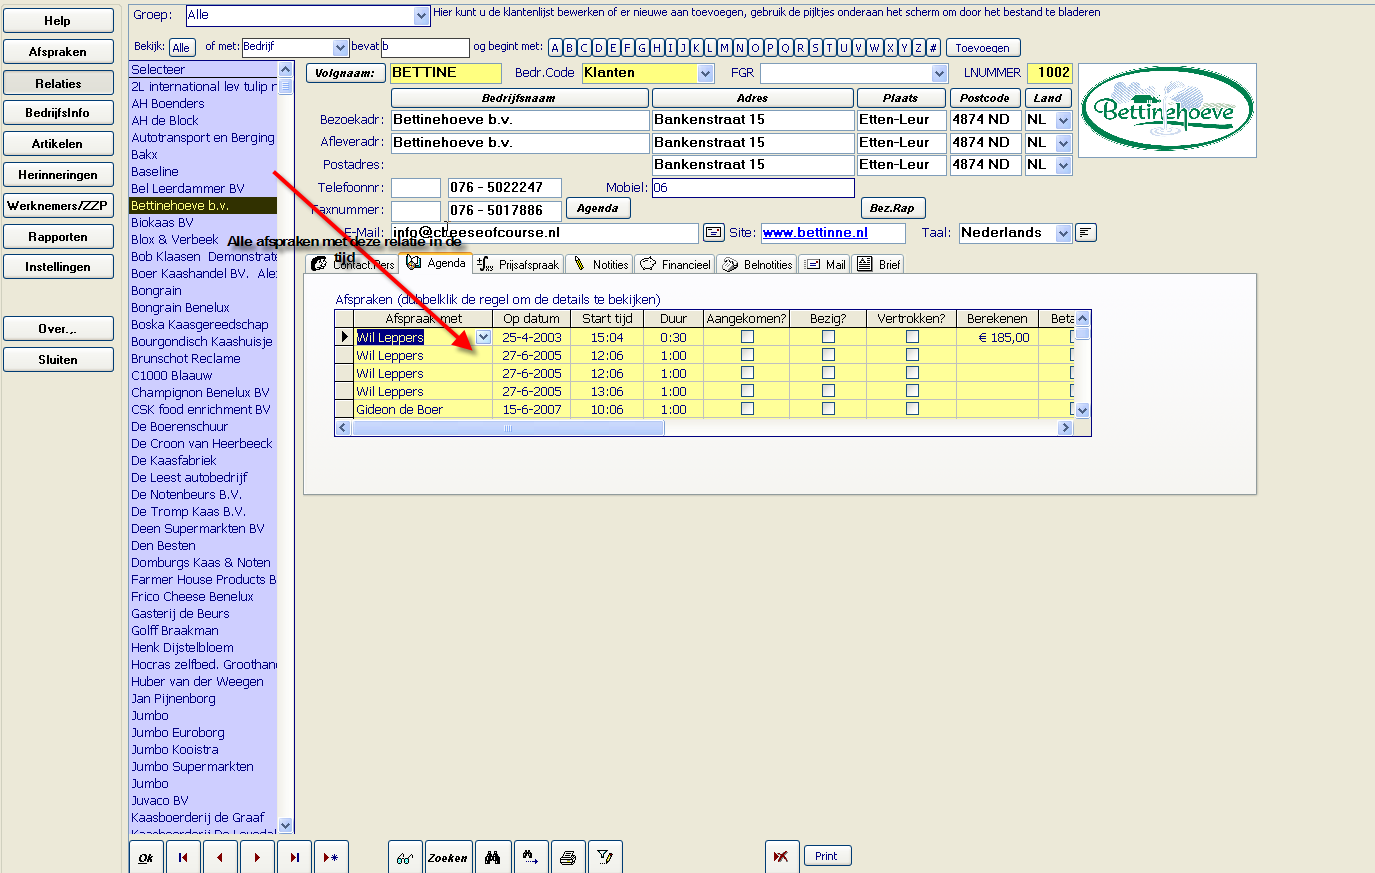
Task: Click the printer icon in bottom toolbar
Action: click(x=568, y=858)
